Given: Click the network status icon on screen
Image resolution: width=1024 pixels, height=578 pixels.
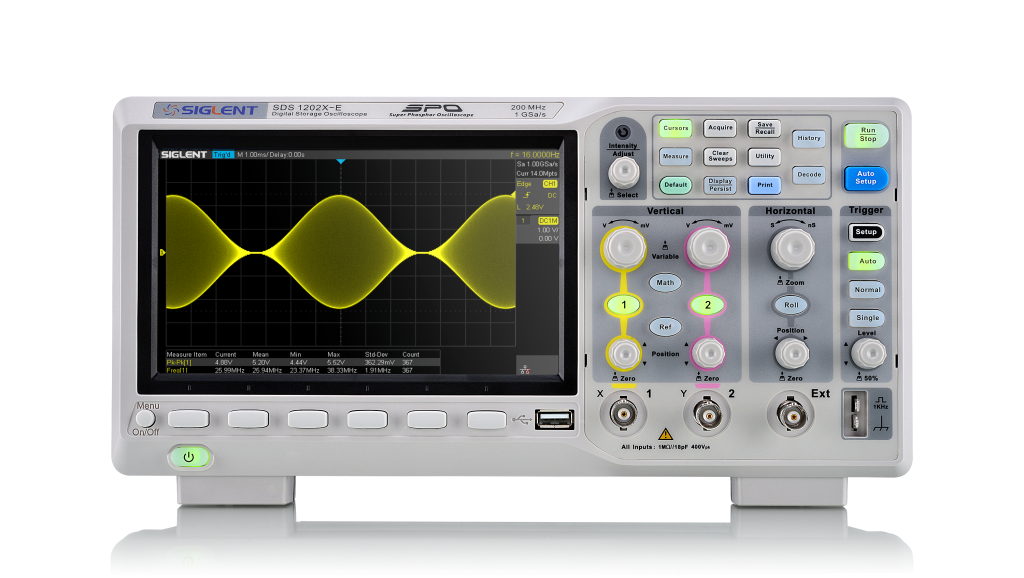Looking at the screenshot, I should [525, 369].
